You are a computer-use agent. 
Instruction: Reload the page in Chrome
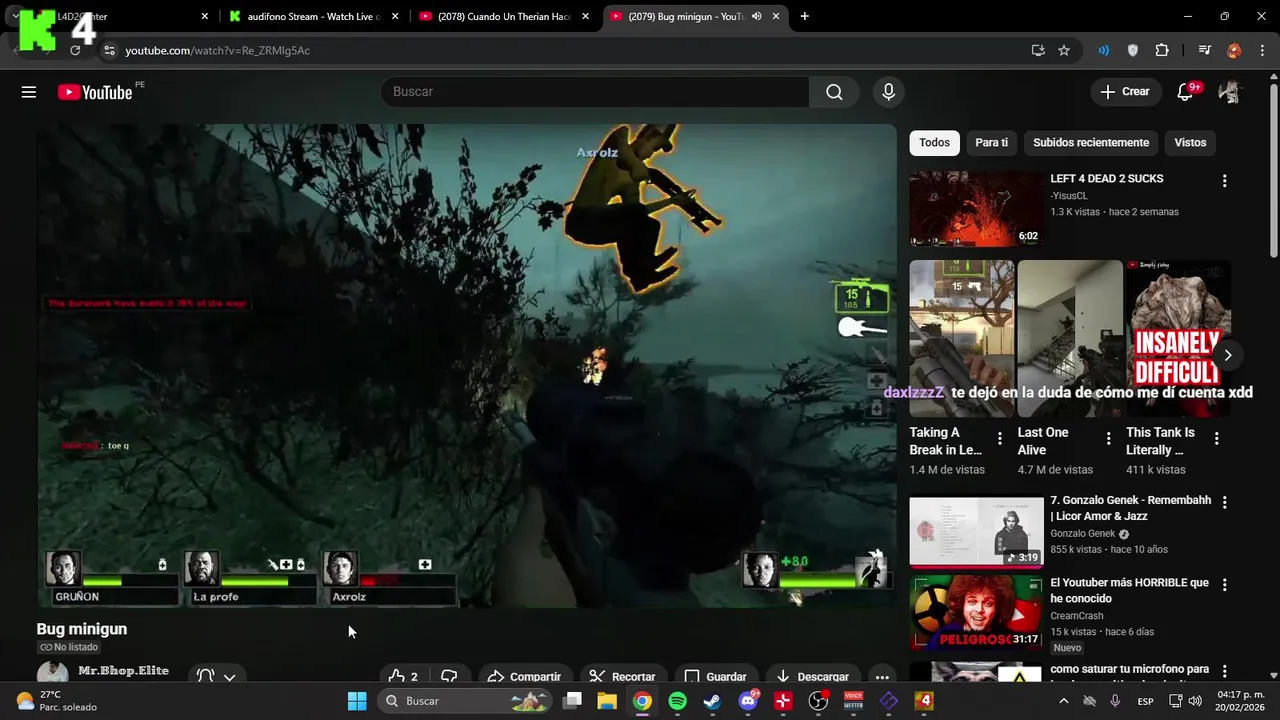75,50
